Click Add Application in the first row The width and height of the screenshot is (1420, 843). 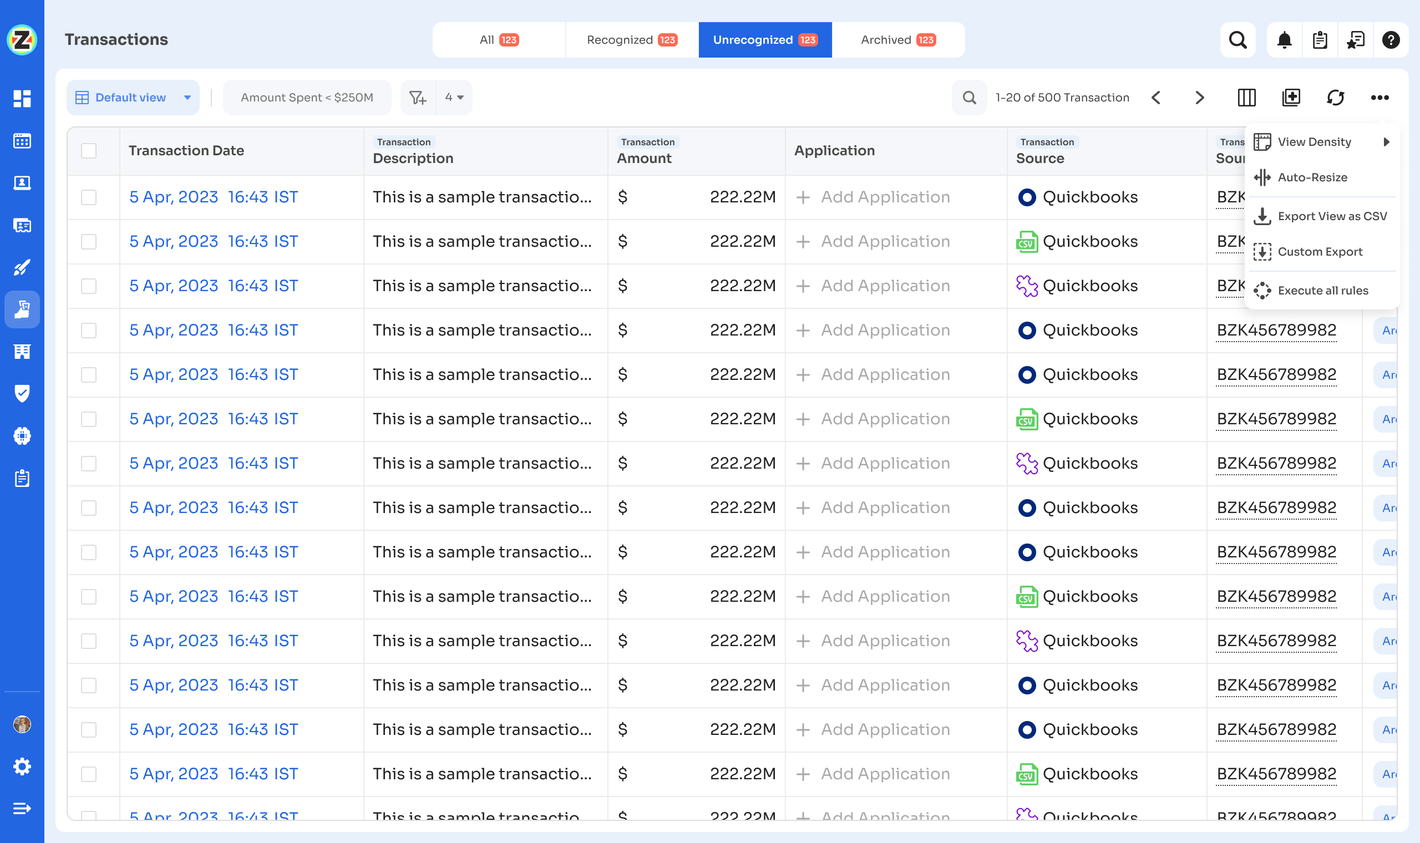[873, 197]
